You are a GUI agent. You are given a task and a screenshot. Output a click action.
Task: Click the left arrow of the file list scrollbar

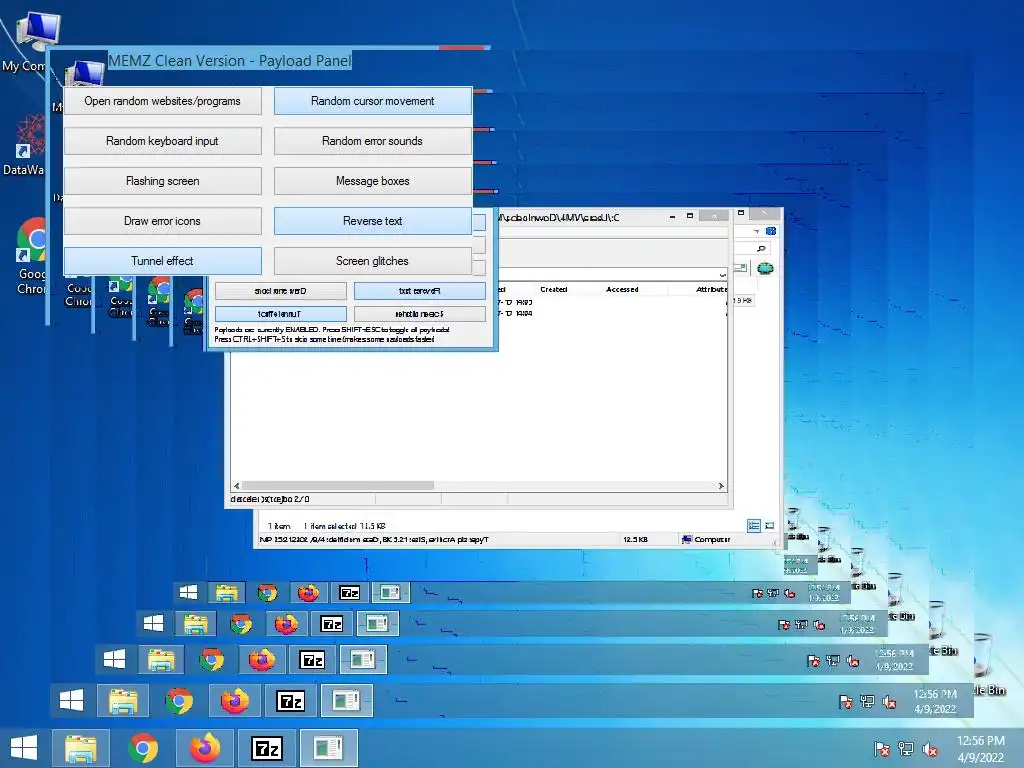point(237,486)
